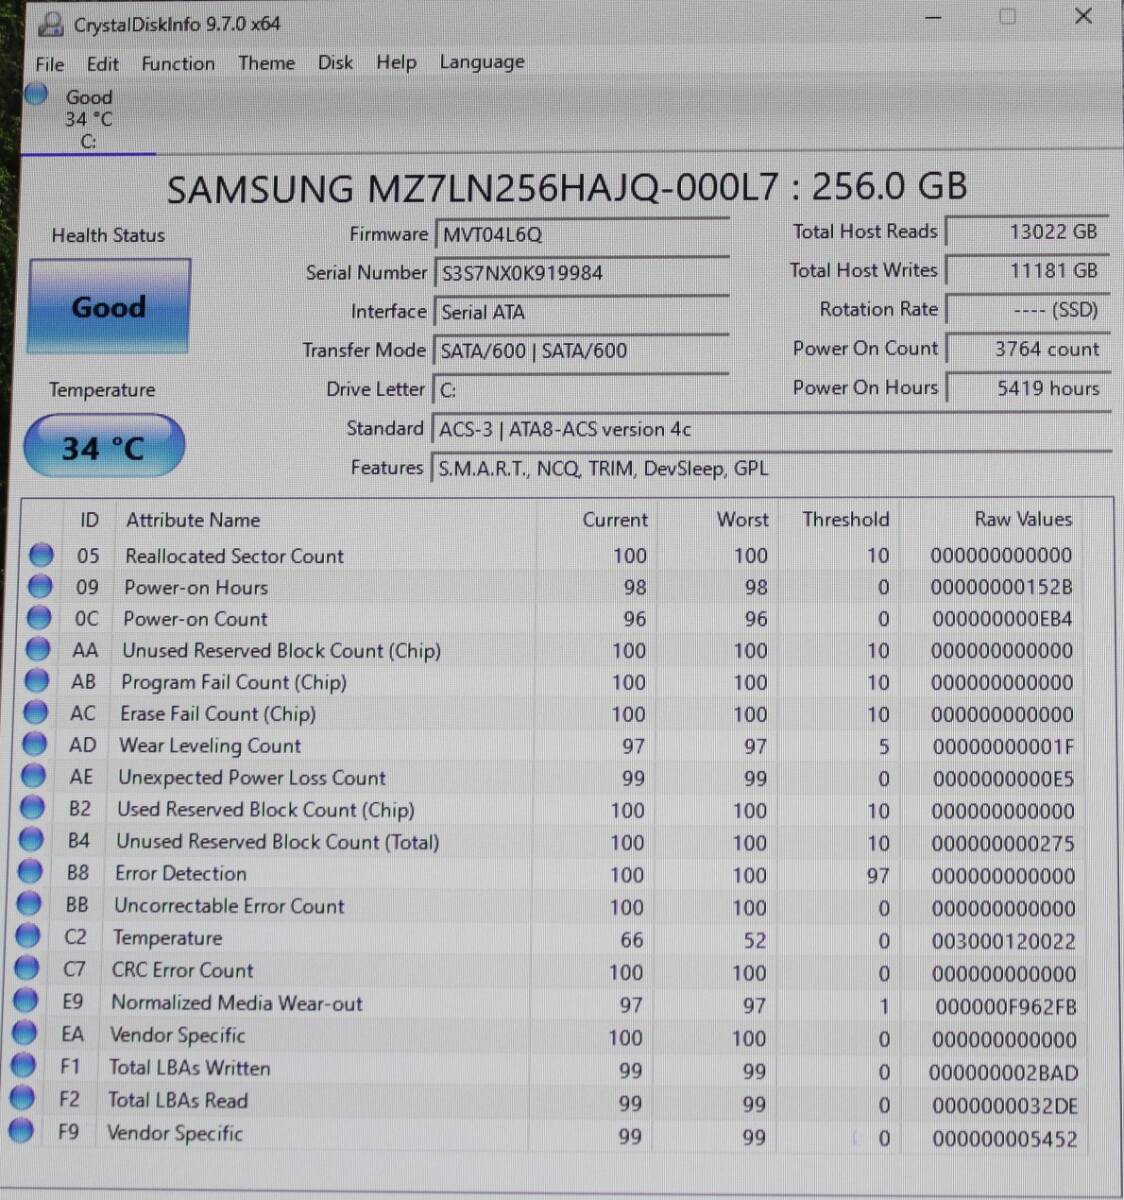Click status orb in C2 Temperature row

pyautogui.click(x=29, y=936)
